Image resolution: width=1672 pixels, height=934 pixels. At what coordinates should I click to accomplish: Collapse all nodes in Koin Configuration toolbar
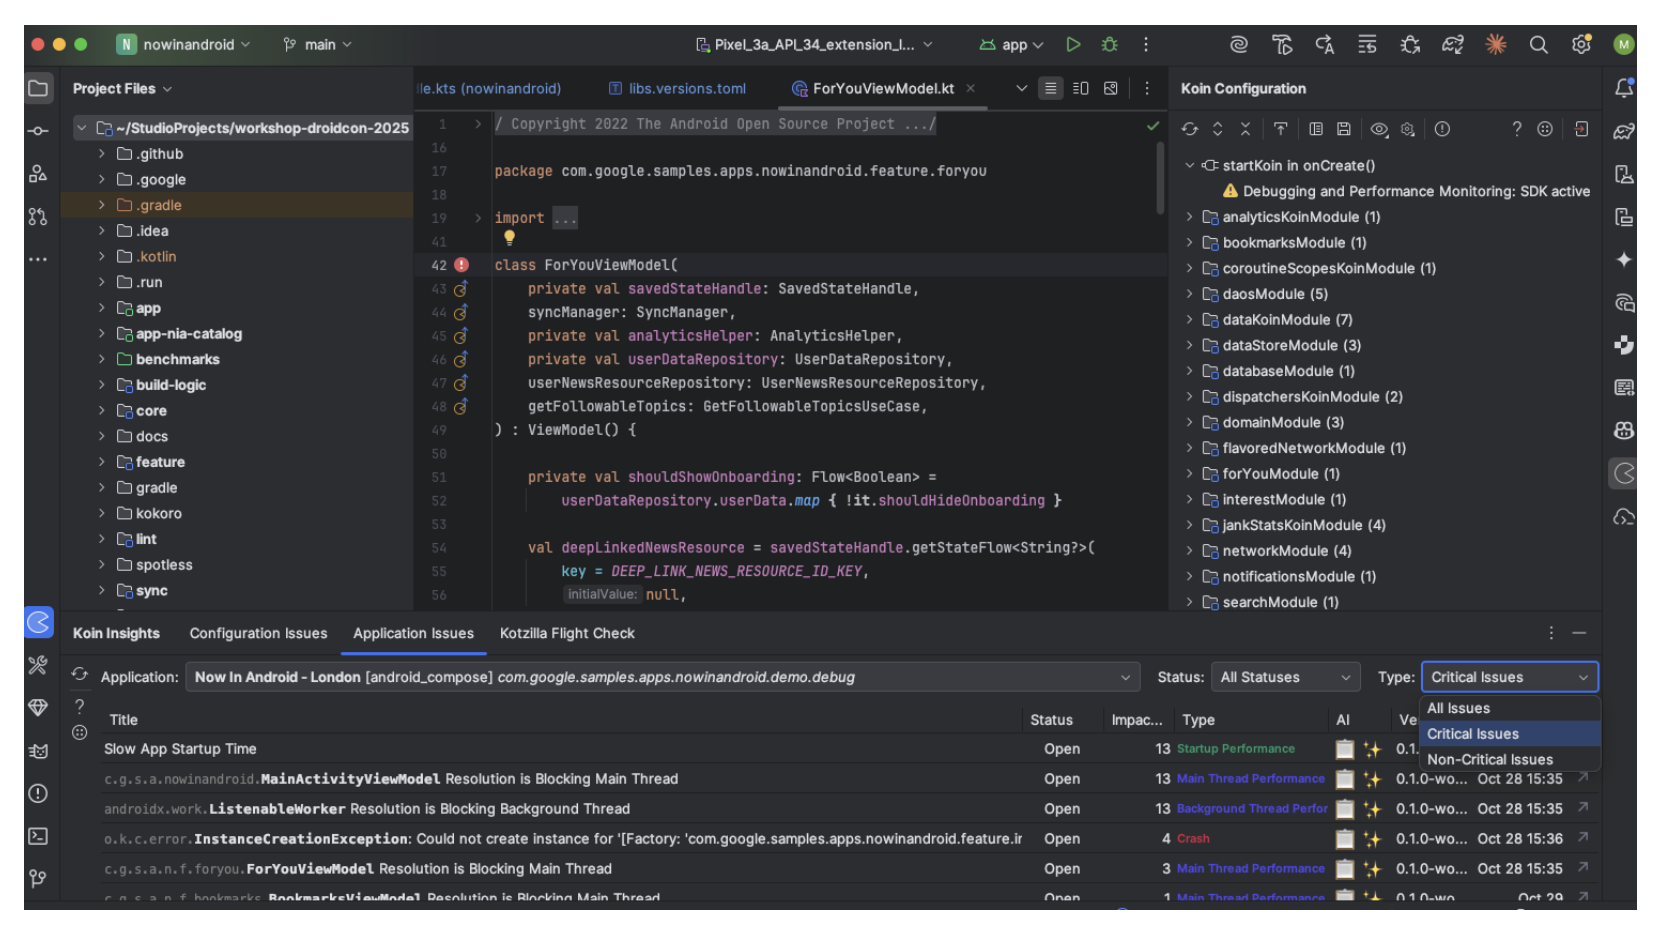(x=1245, y=129)
